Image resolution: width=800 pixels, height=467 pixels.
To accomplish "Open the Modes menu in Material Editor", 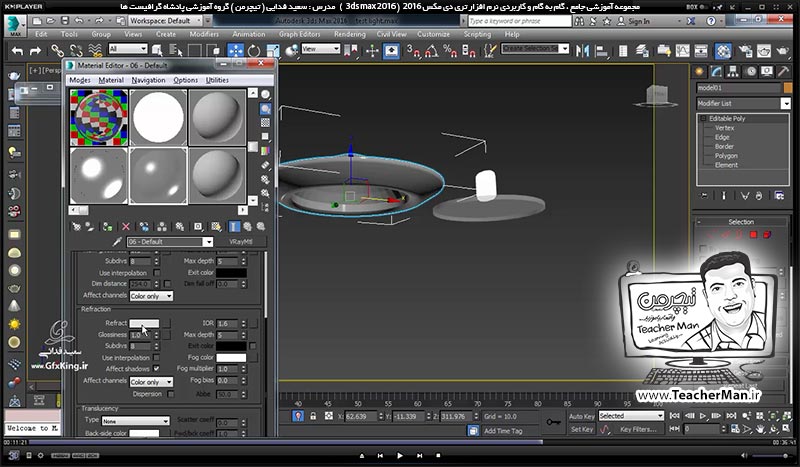I will coord(80,80).
